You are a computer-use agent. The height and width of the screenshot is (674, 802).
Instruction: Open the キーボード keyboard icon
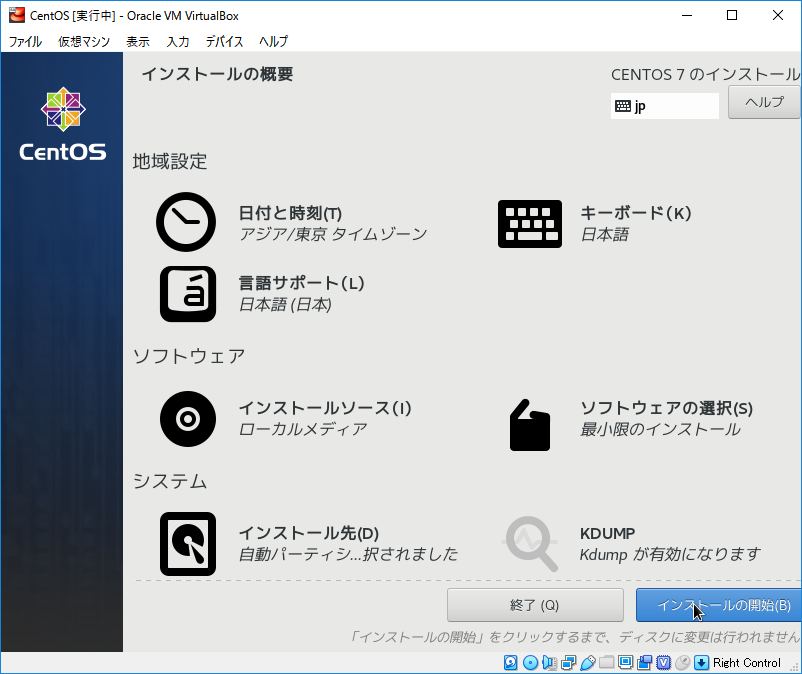pos(530,224)
